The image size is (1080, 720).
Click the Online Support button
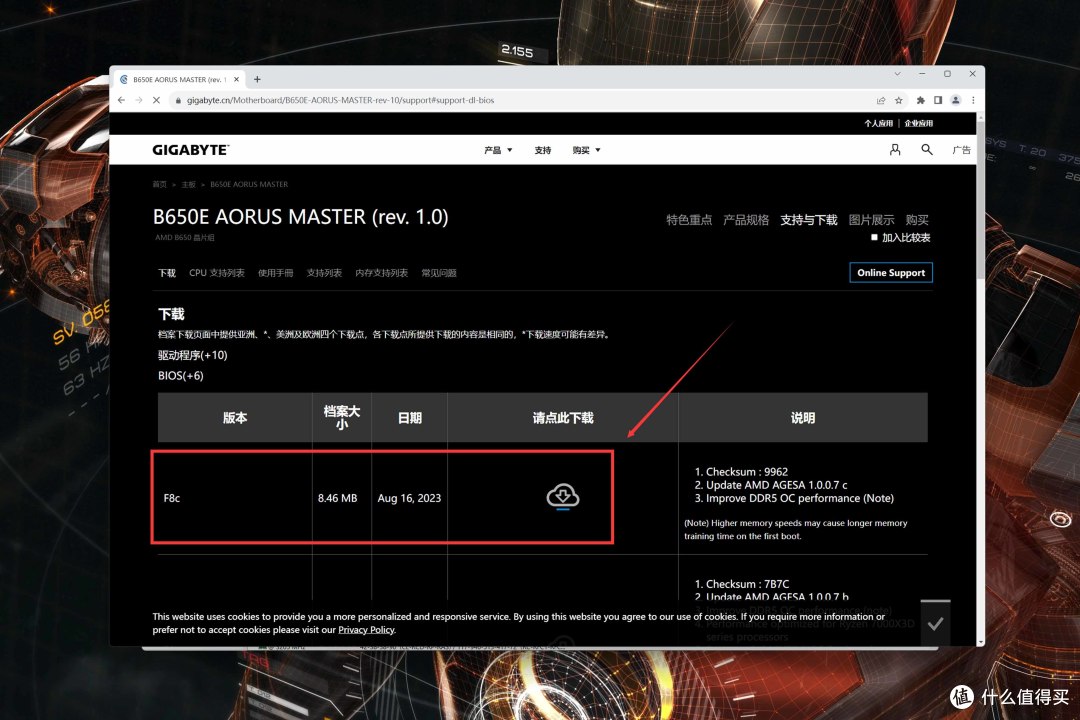coord(891,273)
